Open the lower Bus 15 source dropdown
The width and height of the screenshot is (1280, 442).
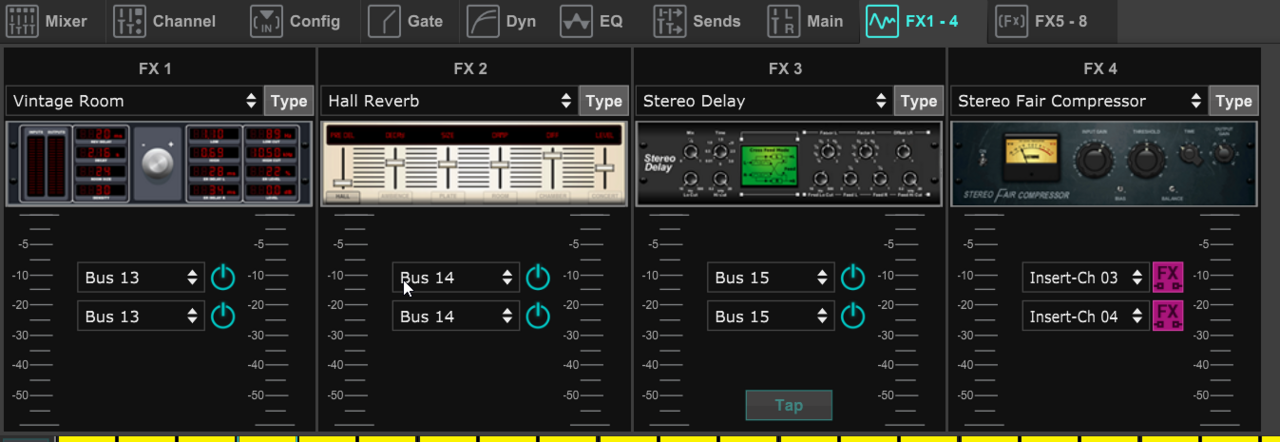point(771,316)
